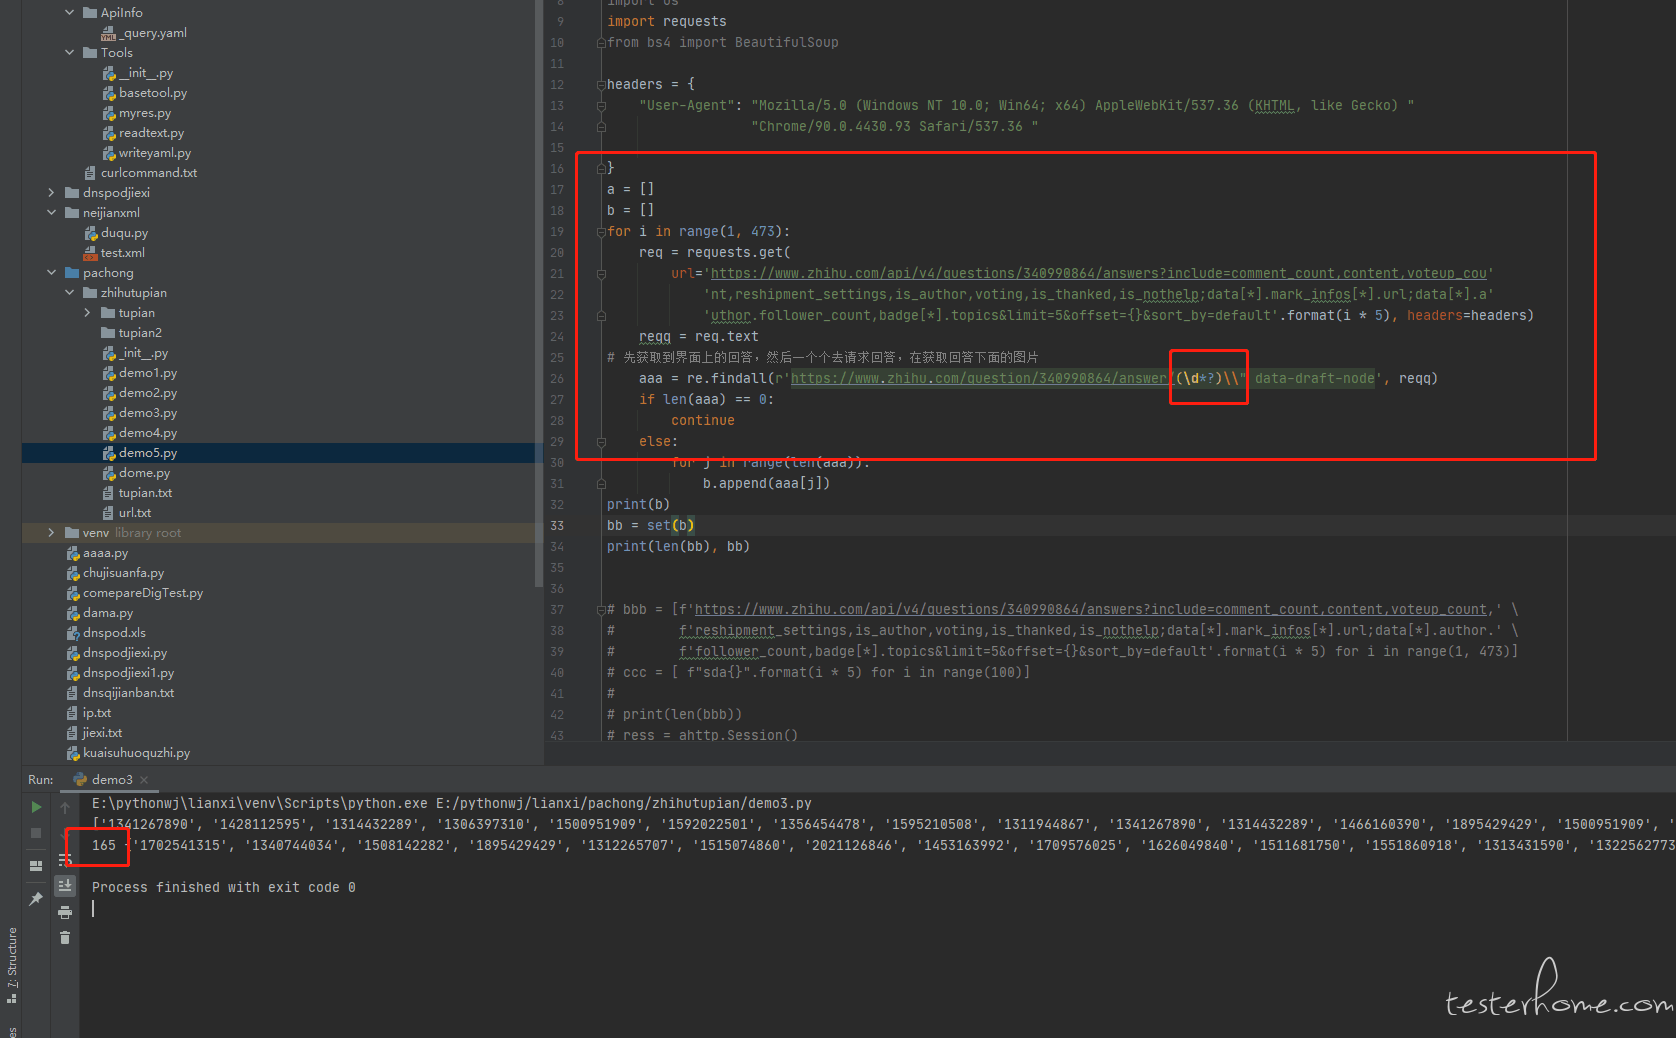Select chujisuanfa.py in the project tree
This screenshot has height=1038, width=1676.
pos(123,573)
